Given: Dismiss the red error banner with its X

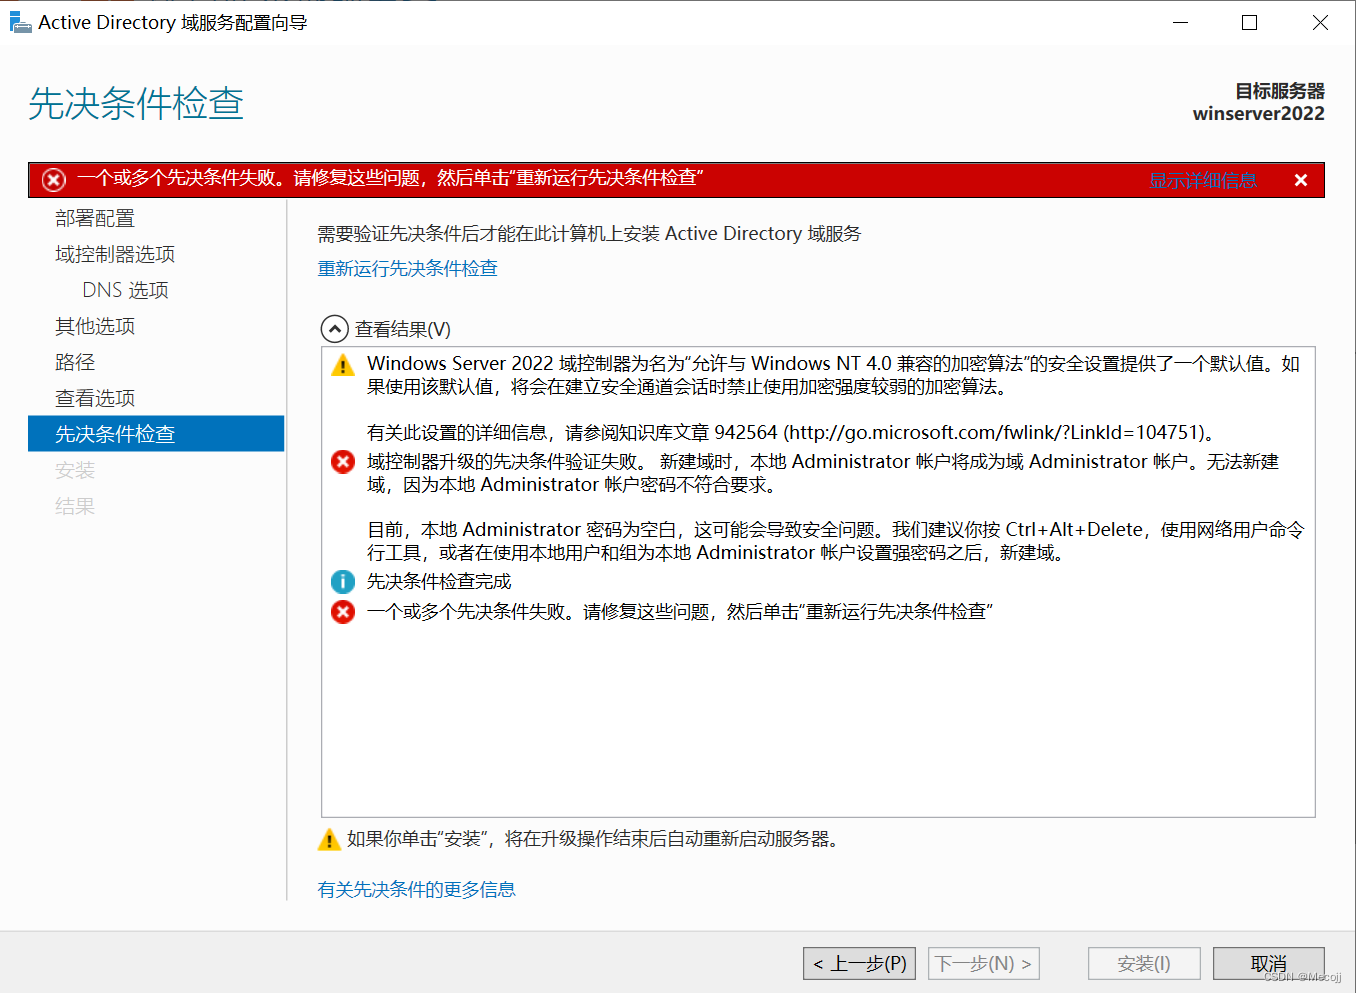Looking at the screenshot, I should point(1301,180).
